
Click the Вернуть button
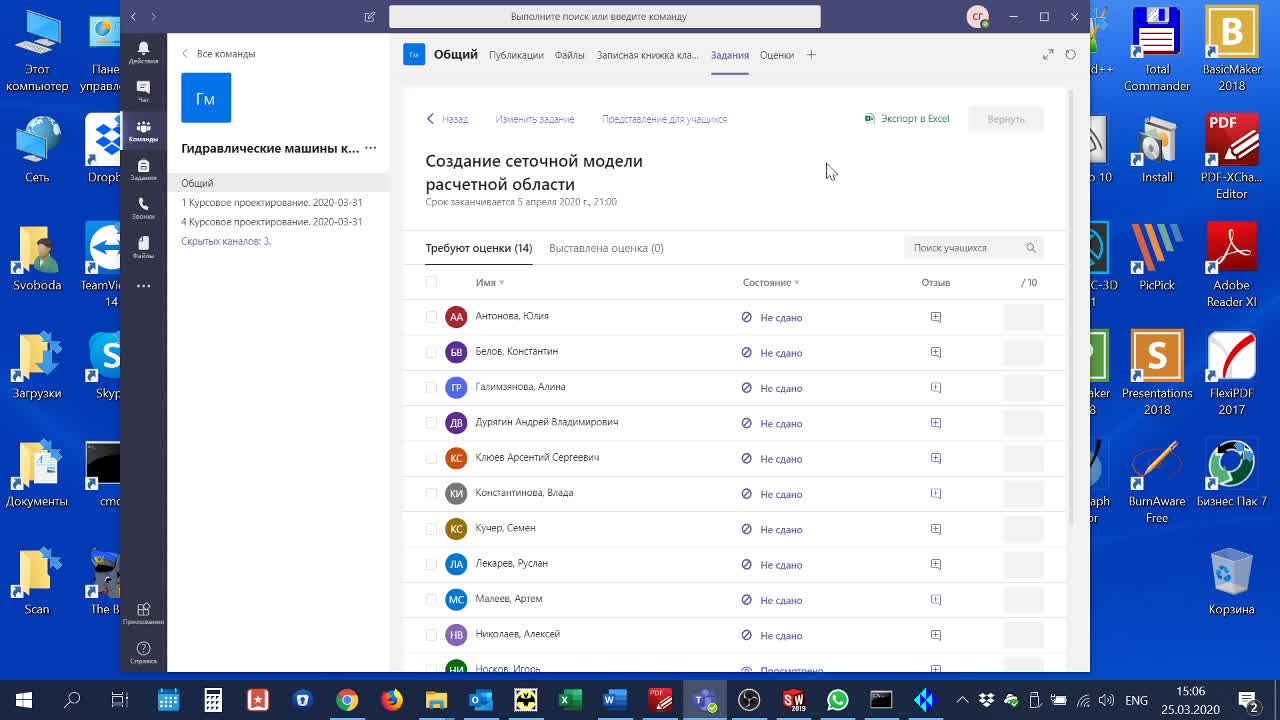click(1006, 119)
